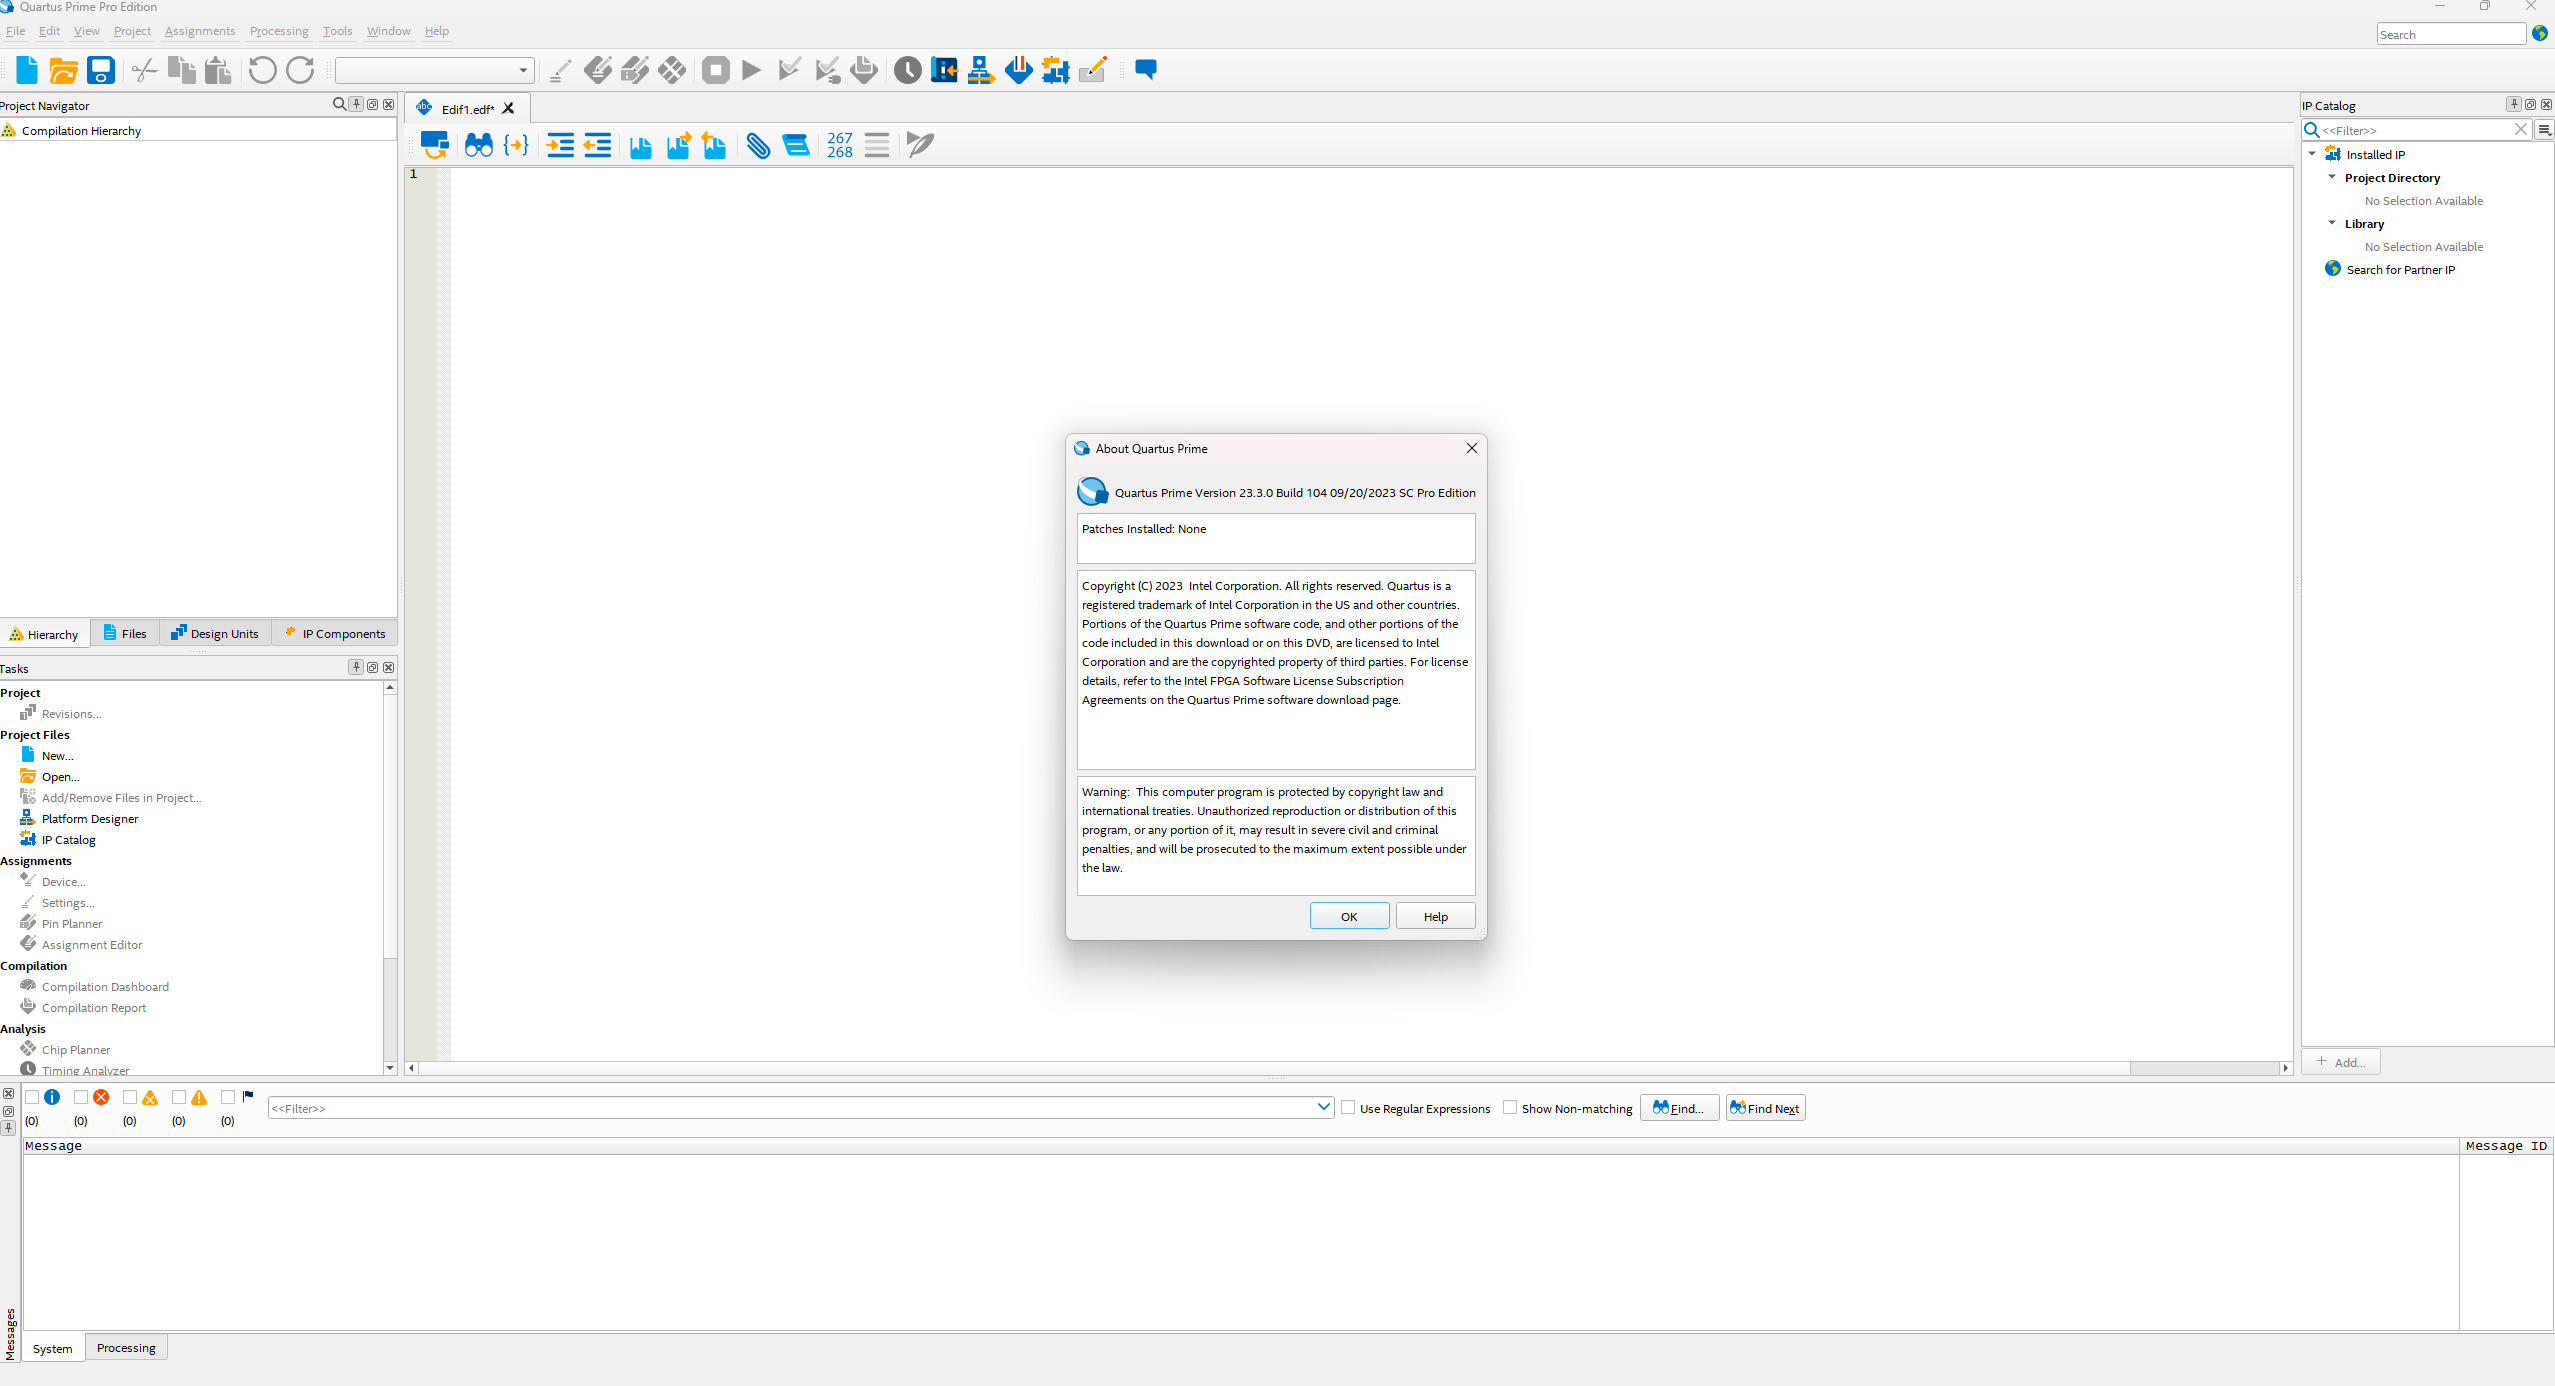Image resolution: width=2555 pixels, height=1386 pixels.
Task: Open the File menu
Action: (16, 31)
